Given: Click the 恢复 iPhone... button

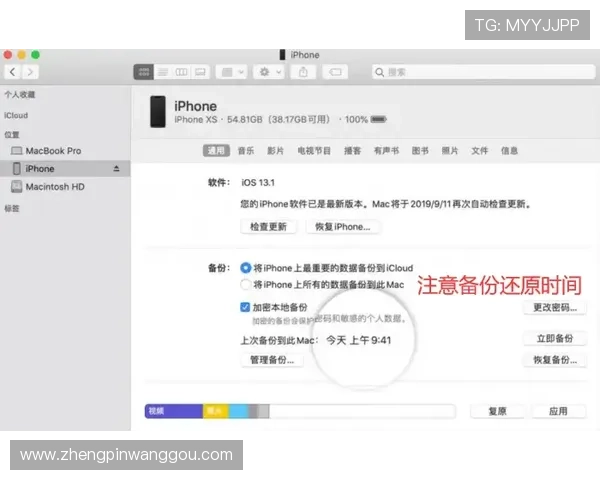Looking at the screenshot, I should [343, 227].
